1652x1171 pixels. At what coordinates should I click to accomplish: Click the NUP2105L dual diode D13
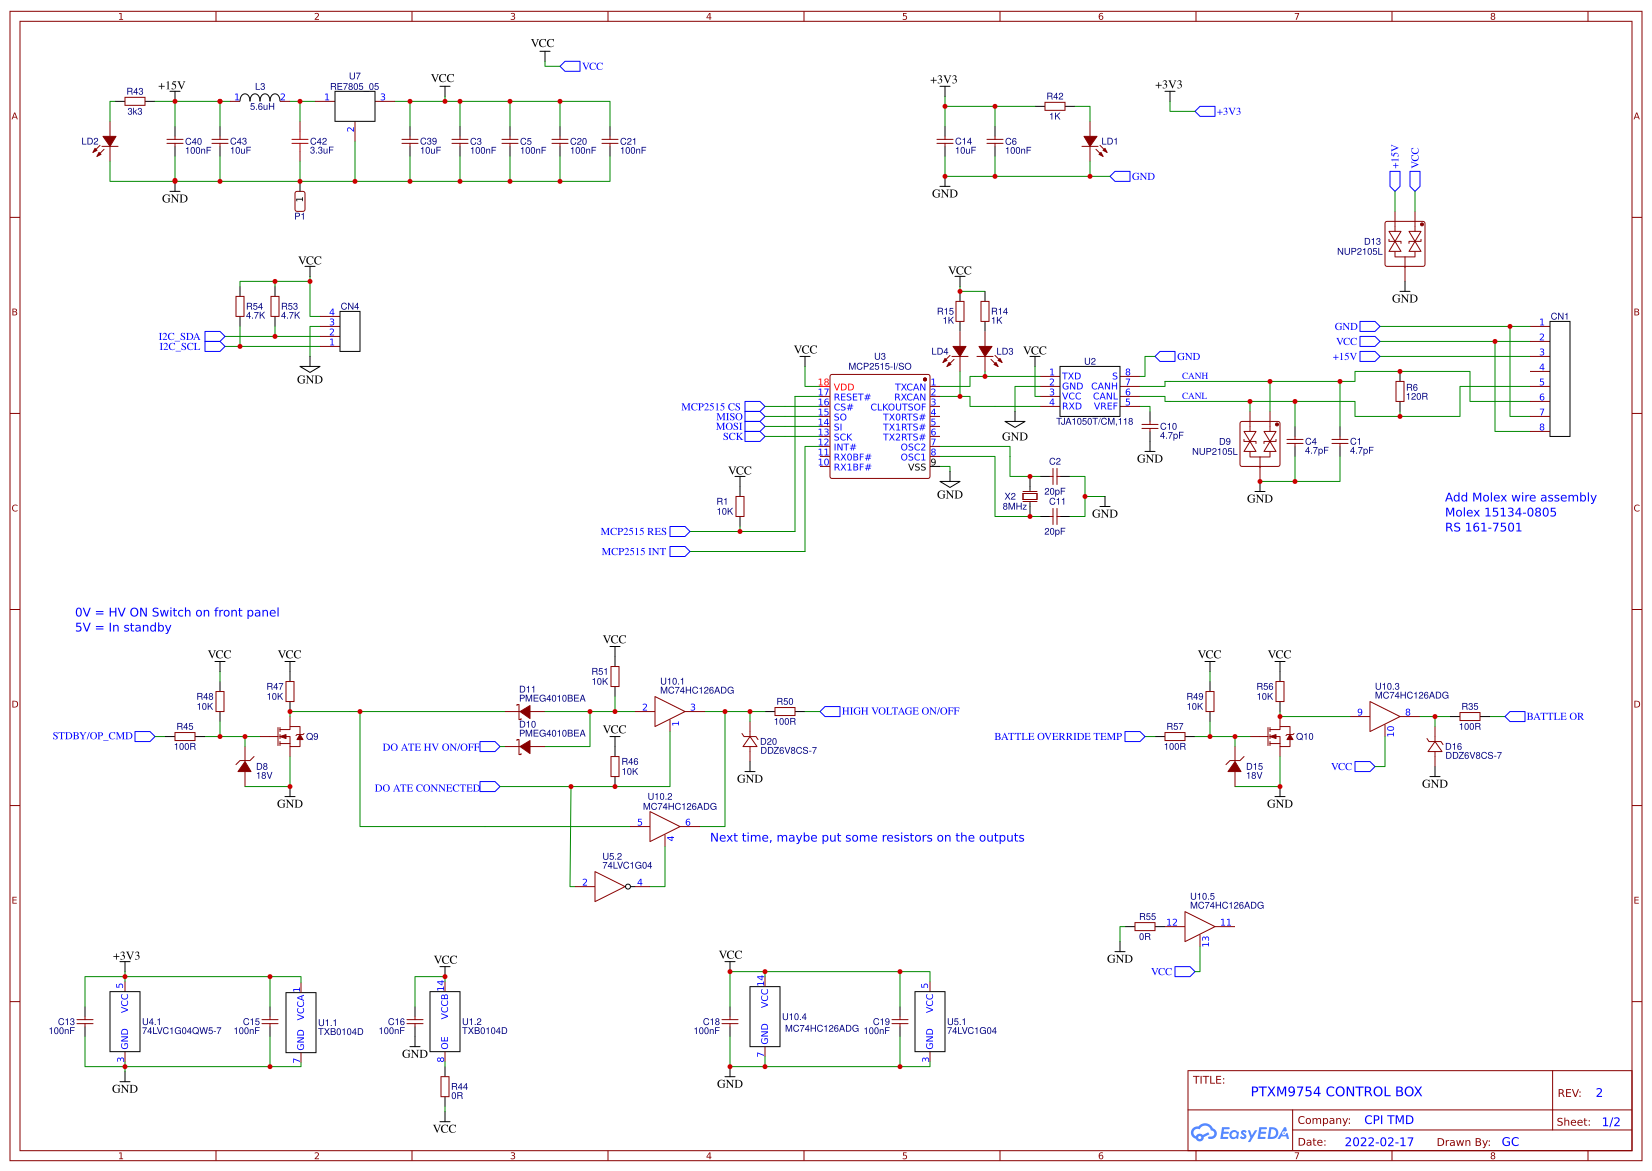1406,242
